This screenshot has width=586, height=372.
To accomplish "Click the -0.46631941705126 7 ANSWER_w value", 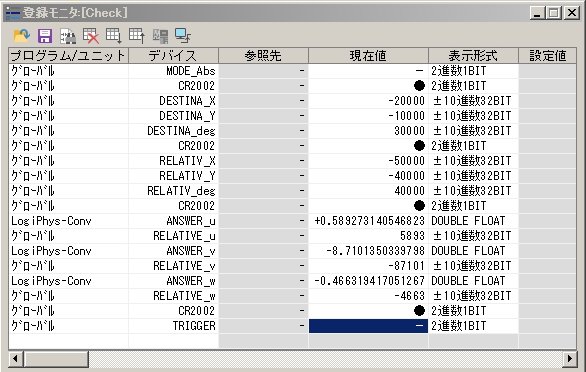I will coord(368,281).
